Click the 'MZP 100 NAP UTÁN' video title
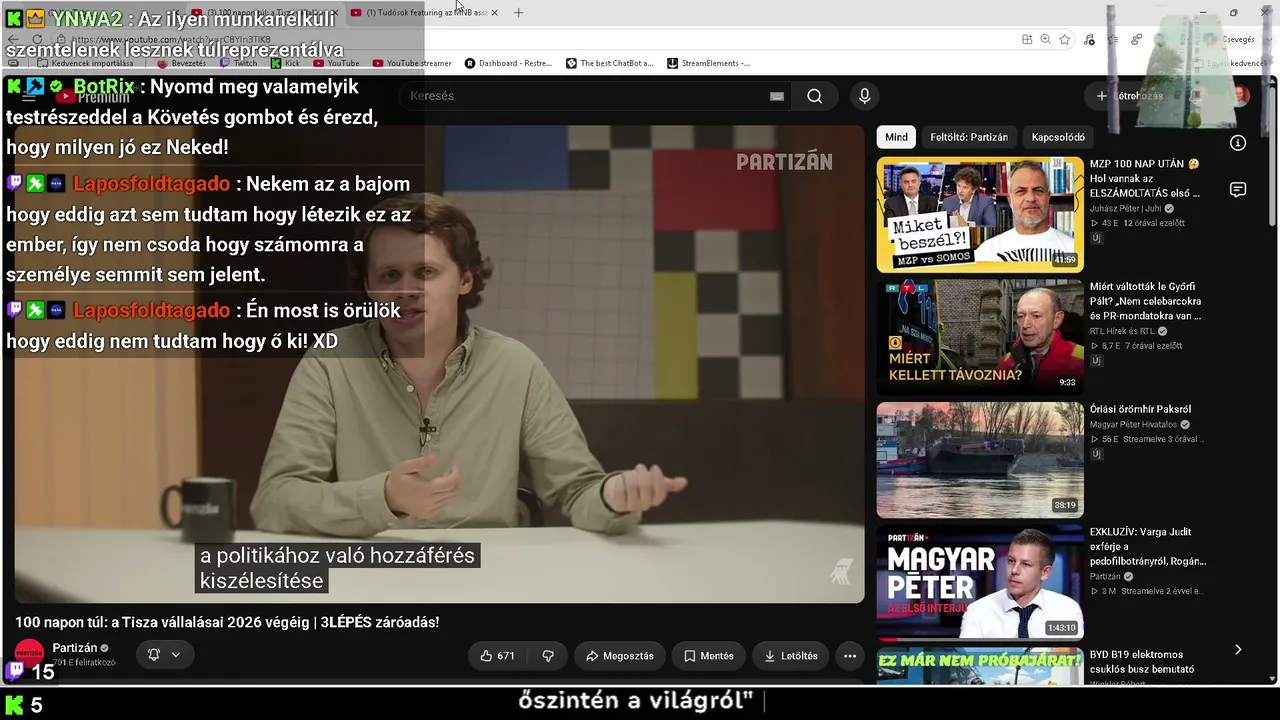 pyautogui.click(x=1145, y=178)
